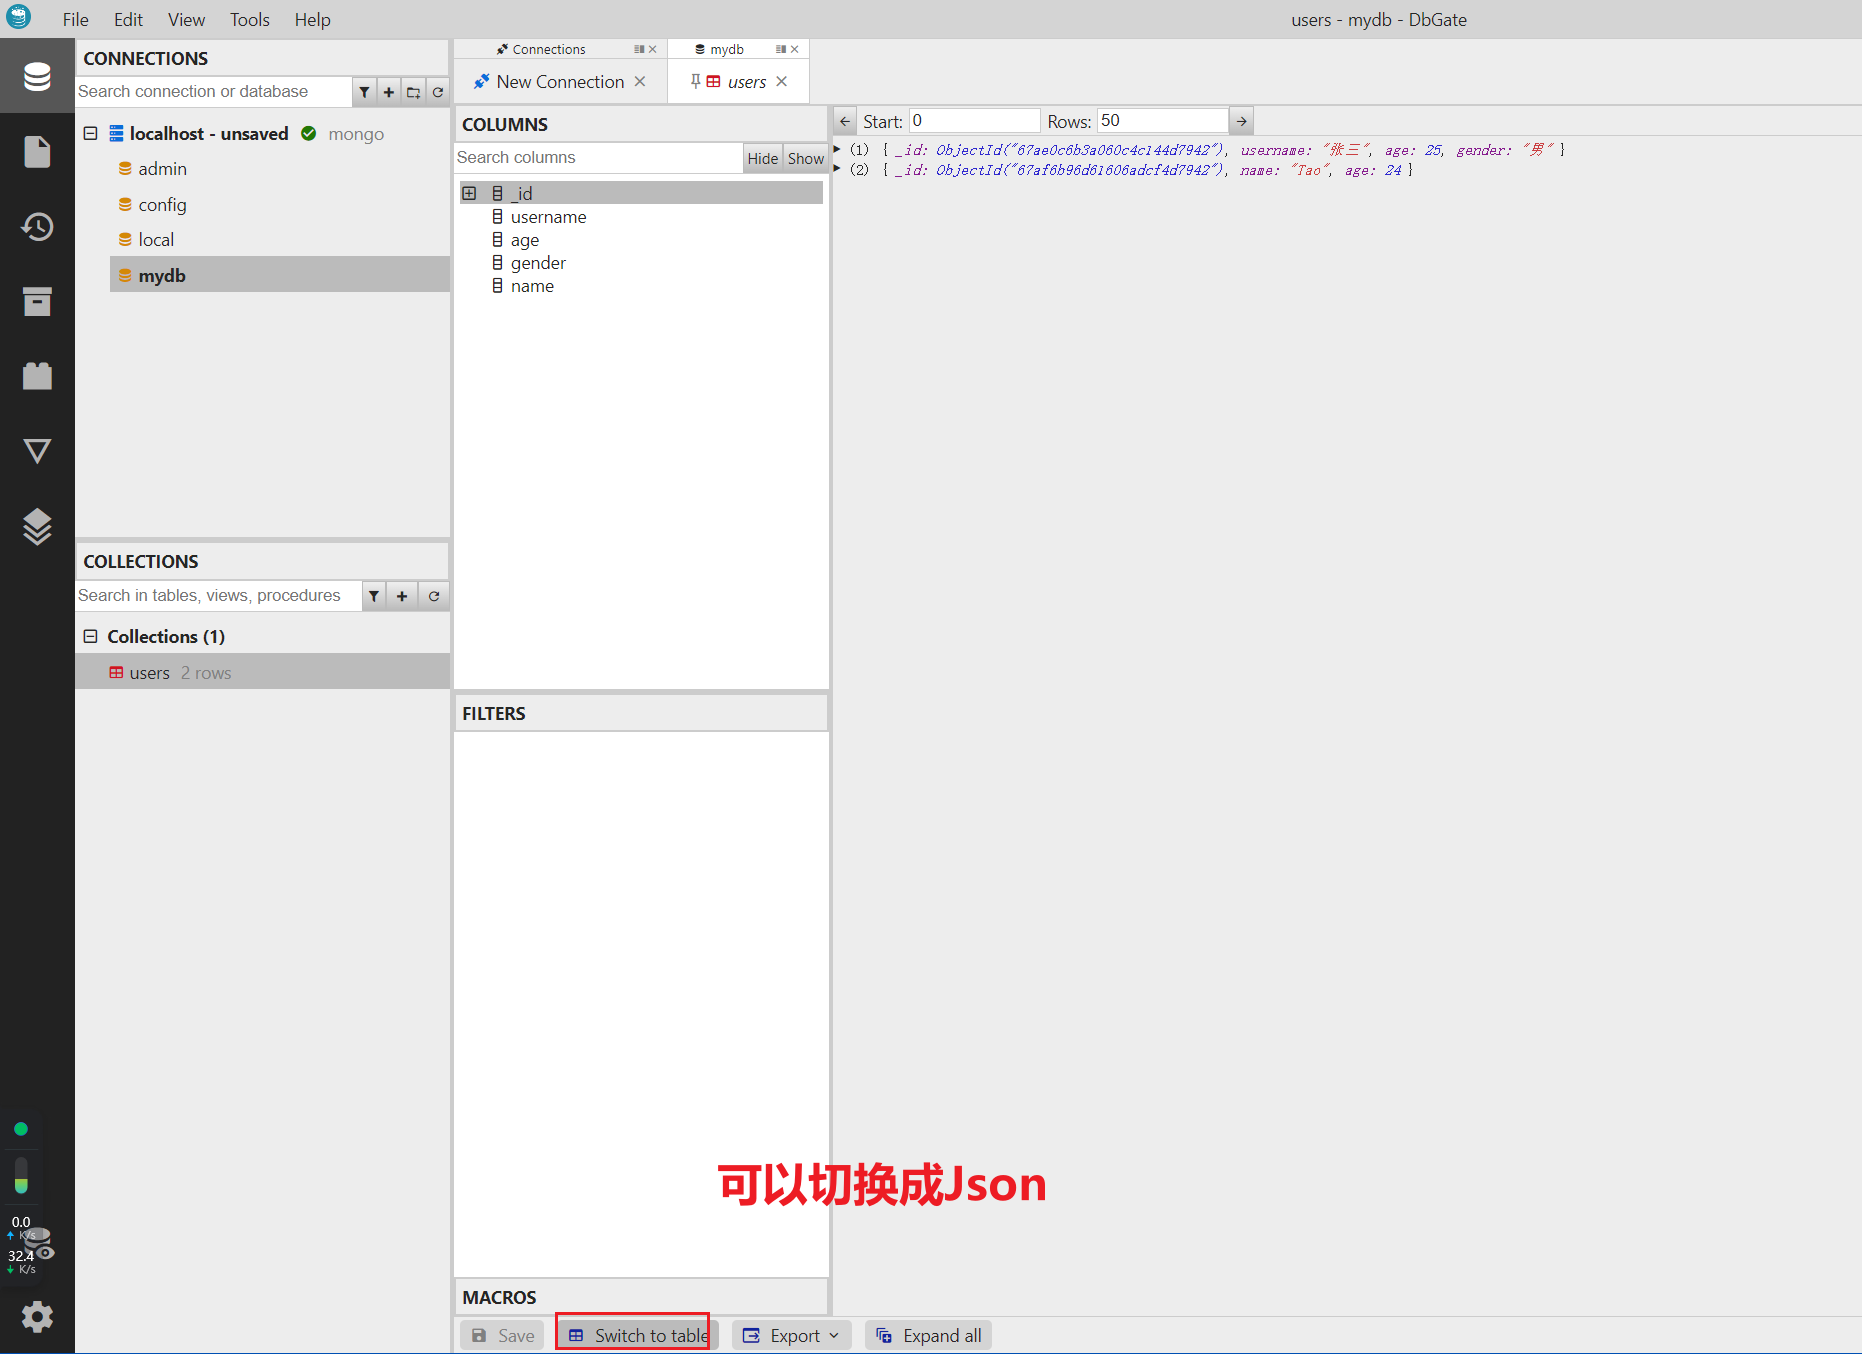The image size is (1862, 1354).
Task: Select the admin database
Action: point(162,169)
